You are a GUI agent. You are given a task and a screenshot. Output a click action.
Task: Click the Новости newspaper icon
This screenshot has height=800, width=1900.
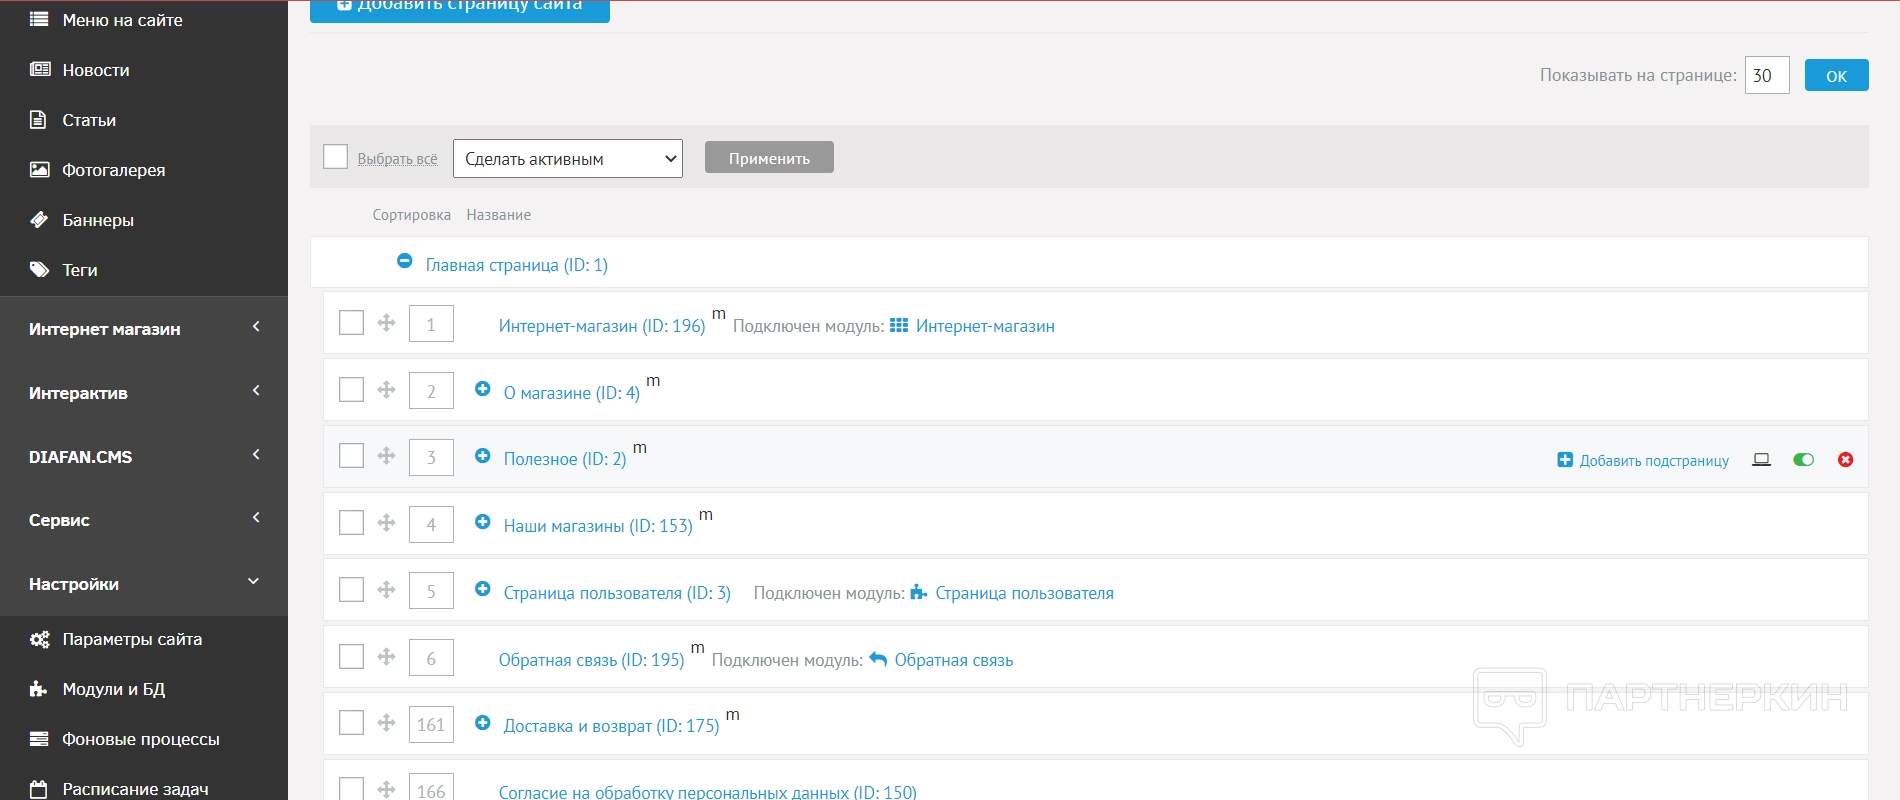40,69
